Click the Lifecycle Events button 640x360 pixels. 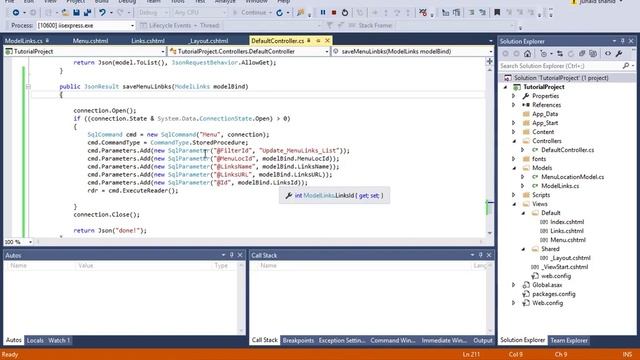coord(167,25)
